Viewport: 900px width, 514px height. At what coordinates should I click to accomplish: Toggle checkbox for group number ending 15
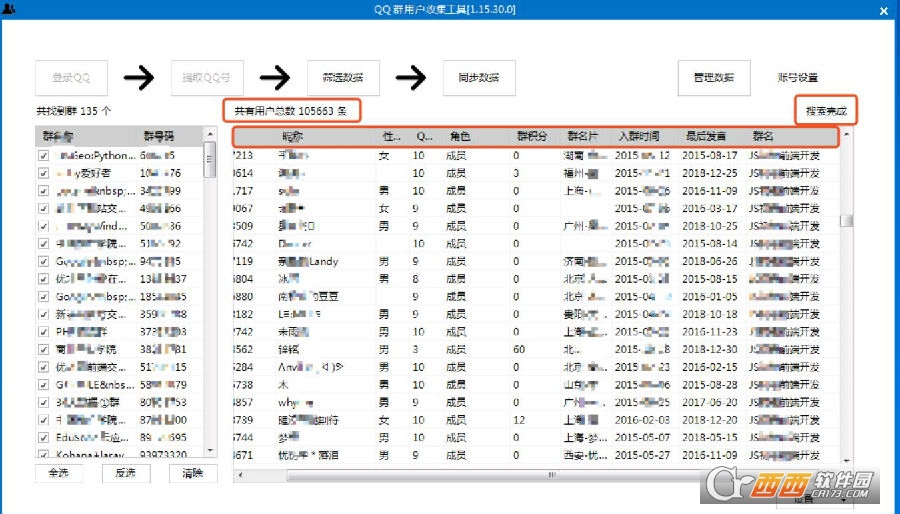(x=44, y=367)
